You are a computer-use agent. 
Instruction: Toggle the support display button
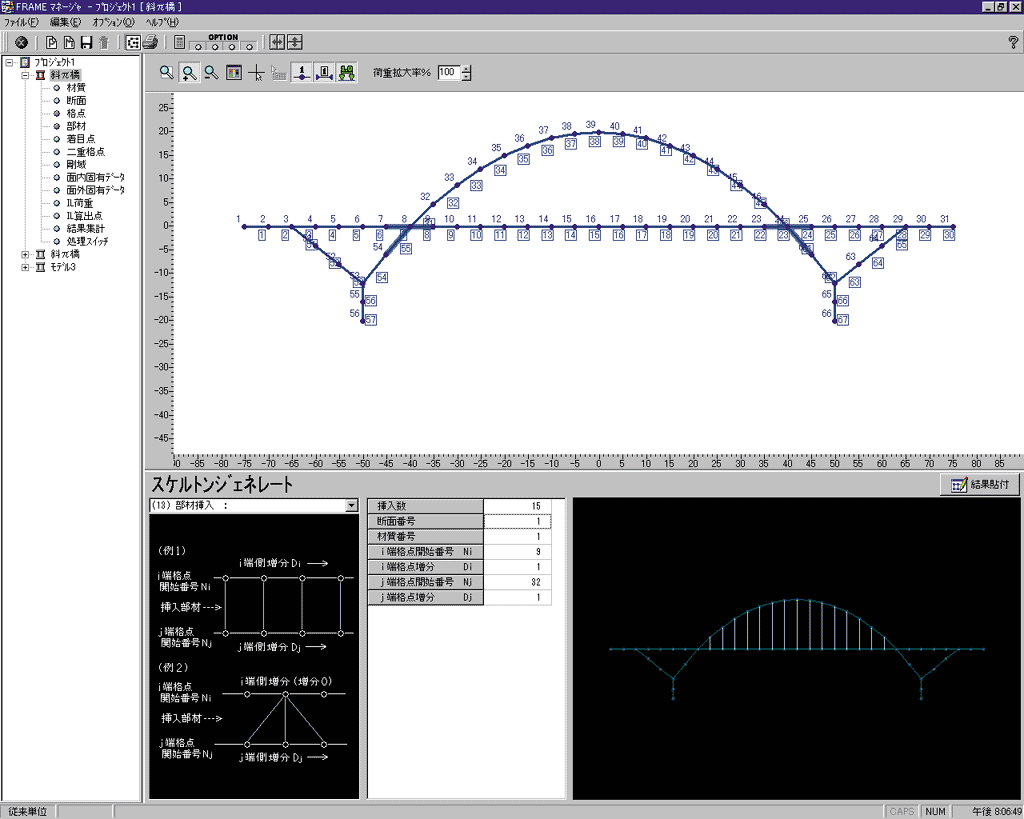[347, 73]
